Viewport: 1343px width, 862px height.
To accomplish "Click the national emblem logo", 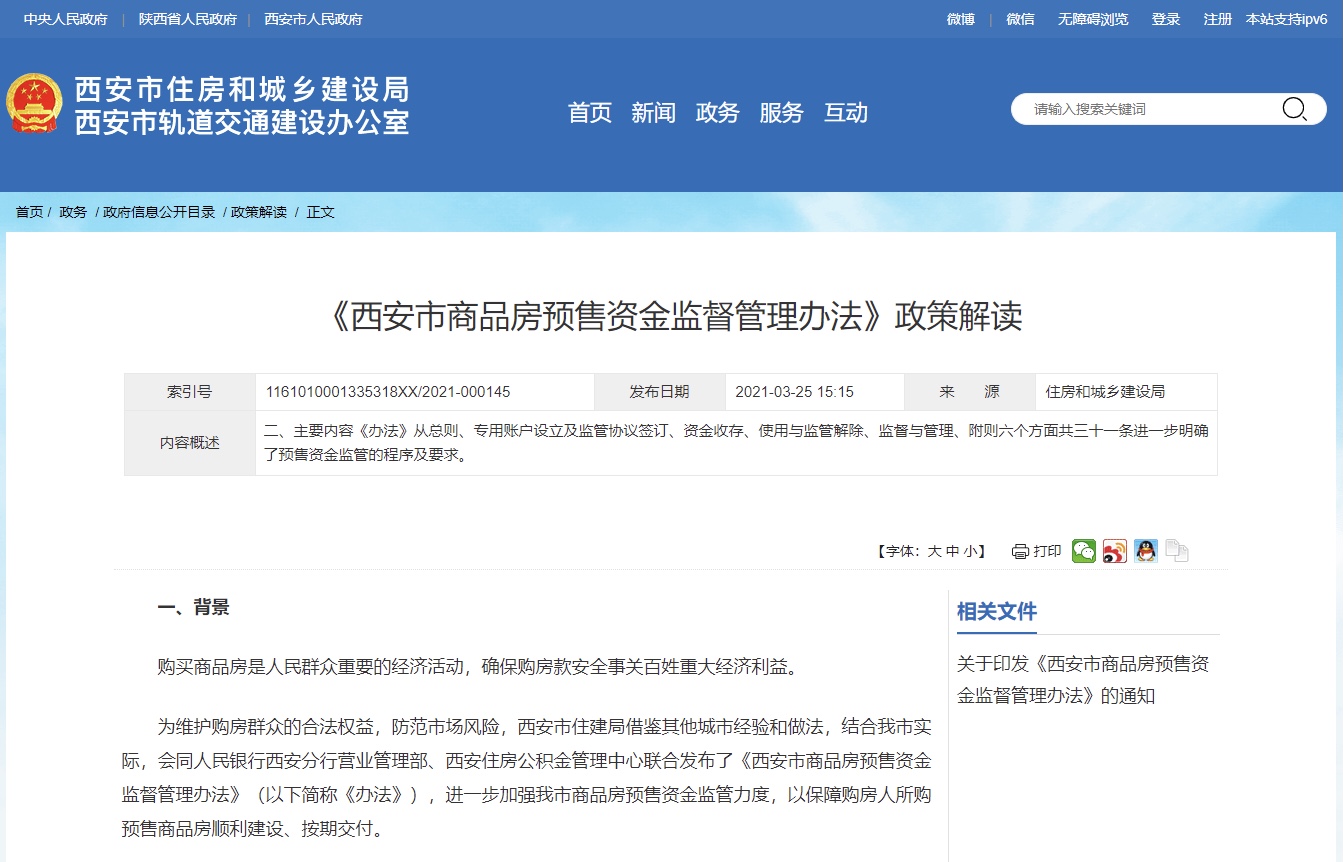I will click(34, 104).
